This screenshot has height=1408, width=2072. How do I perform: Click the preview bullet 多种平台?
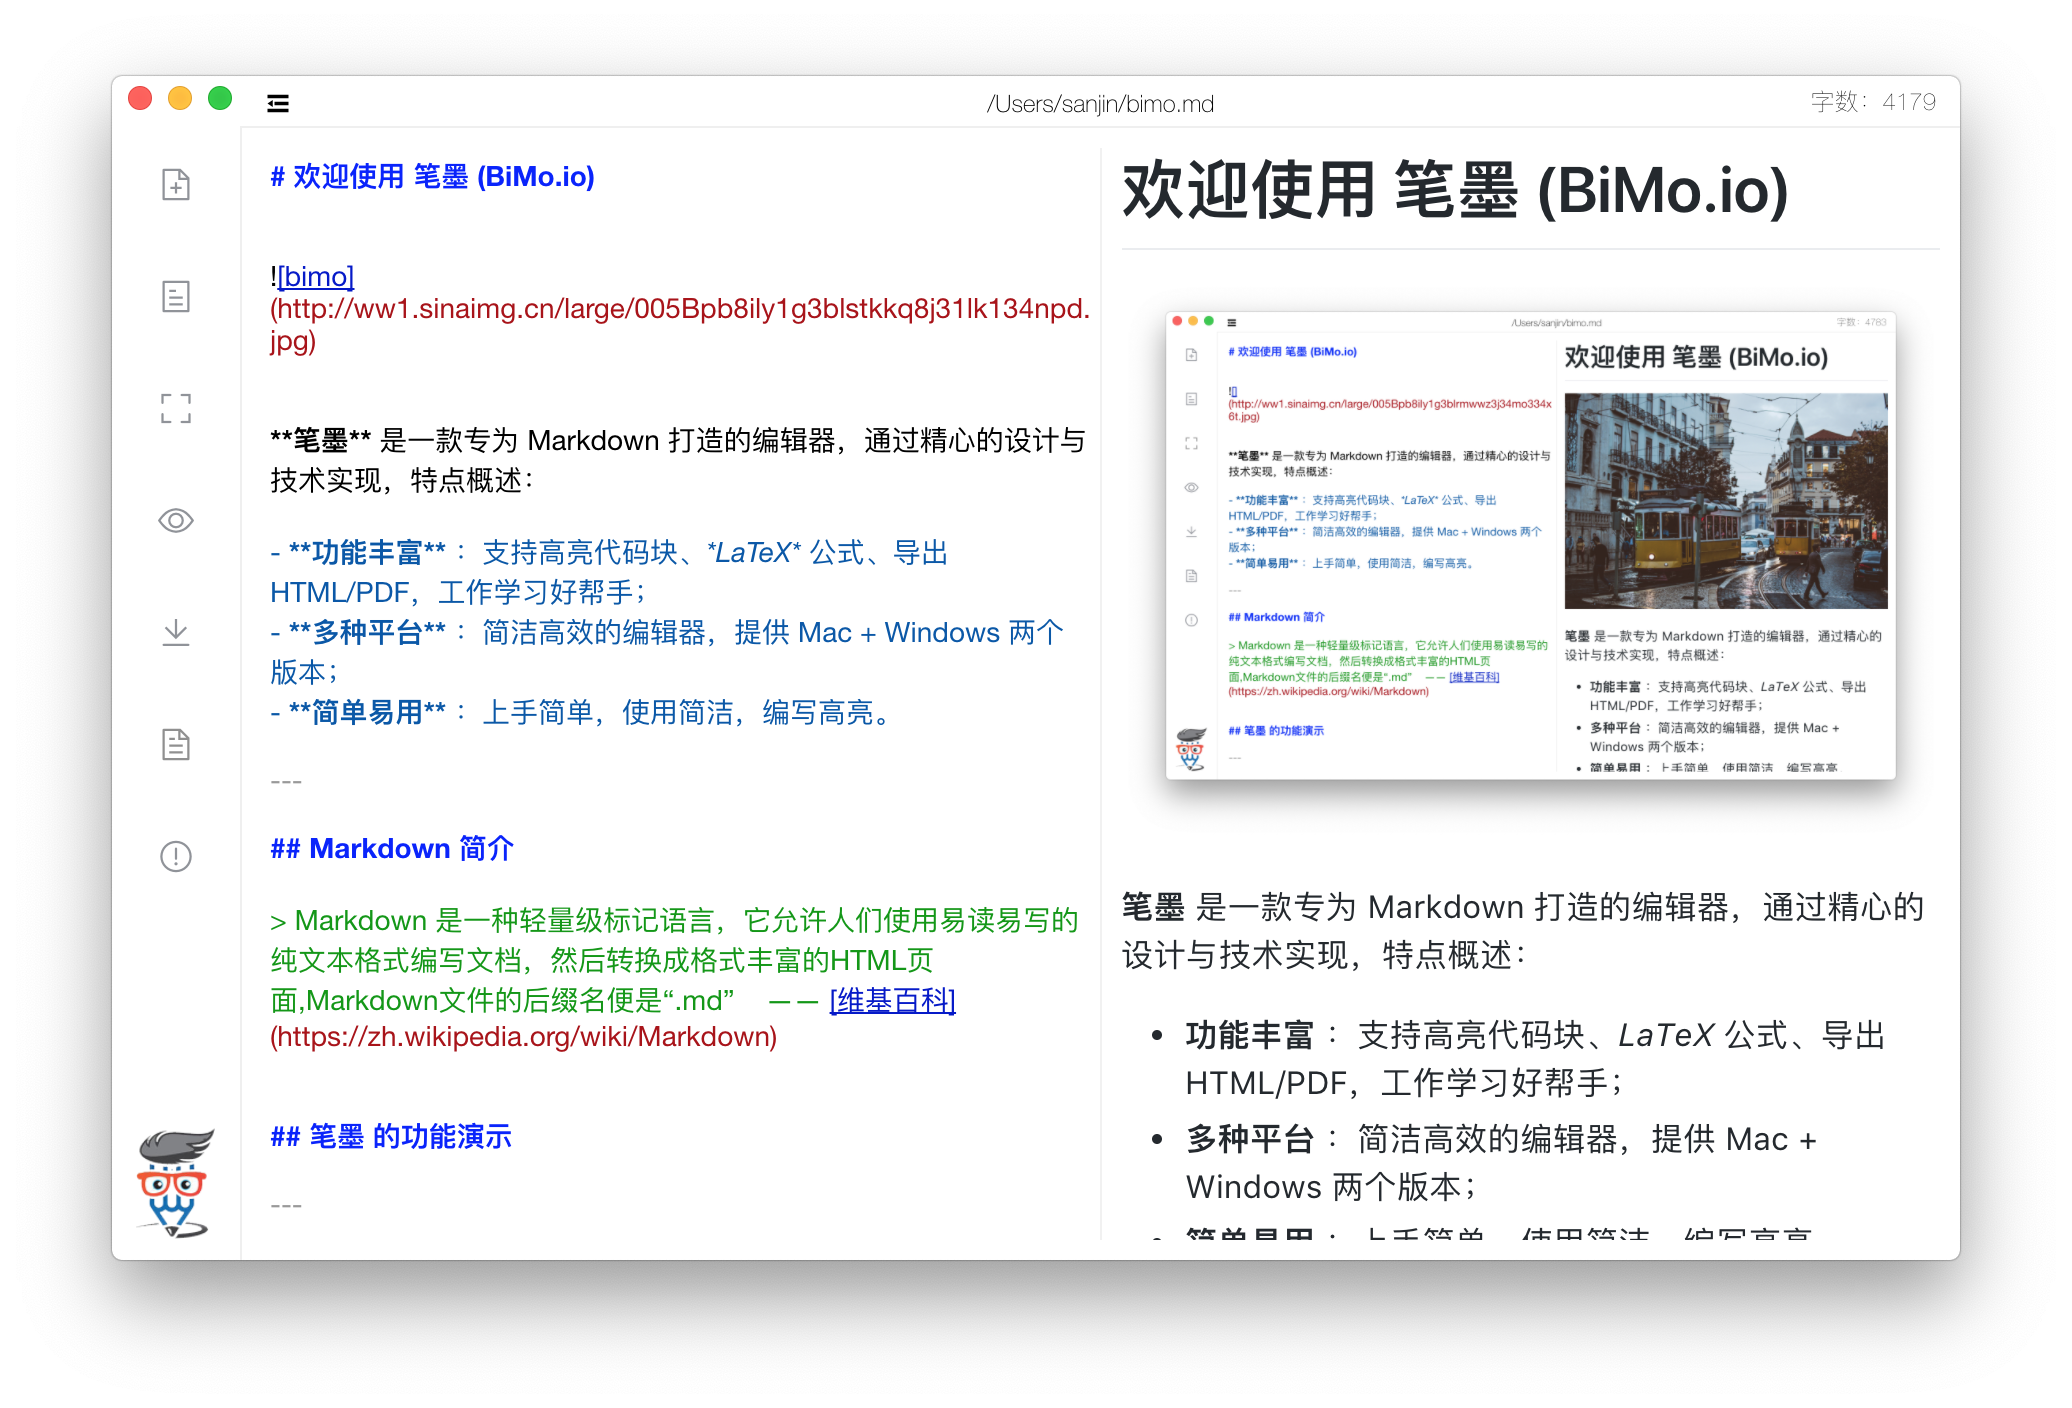pos(1500,1162)
